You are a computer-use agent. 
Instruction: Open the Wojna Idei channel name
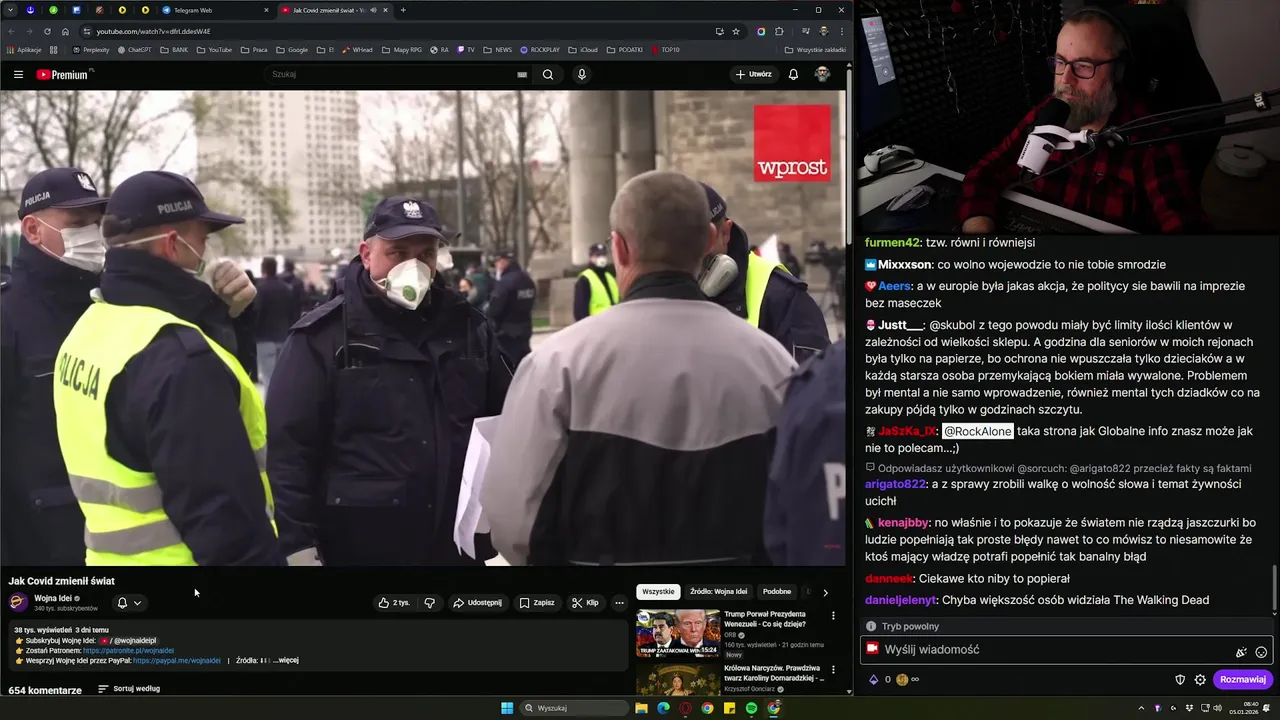[x=53, y=598]
